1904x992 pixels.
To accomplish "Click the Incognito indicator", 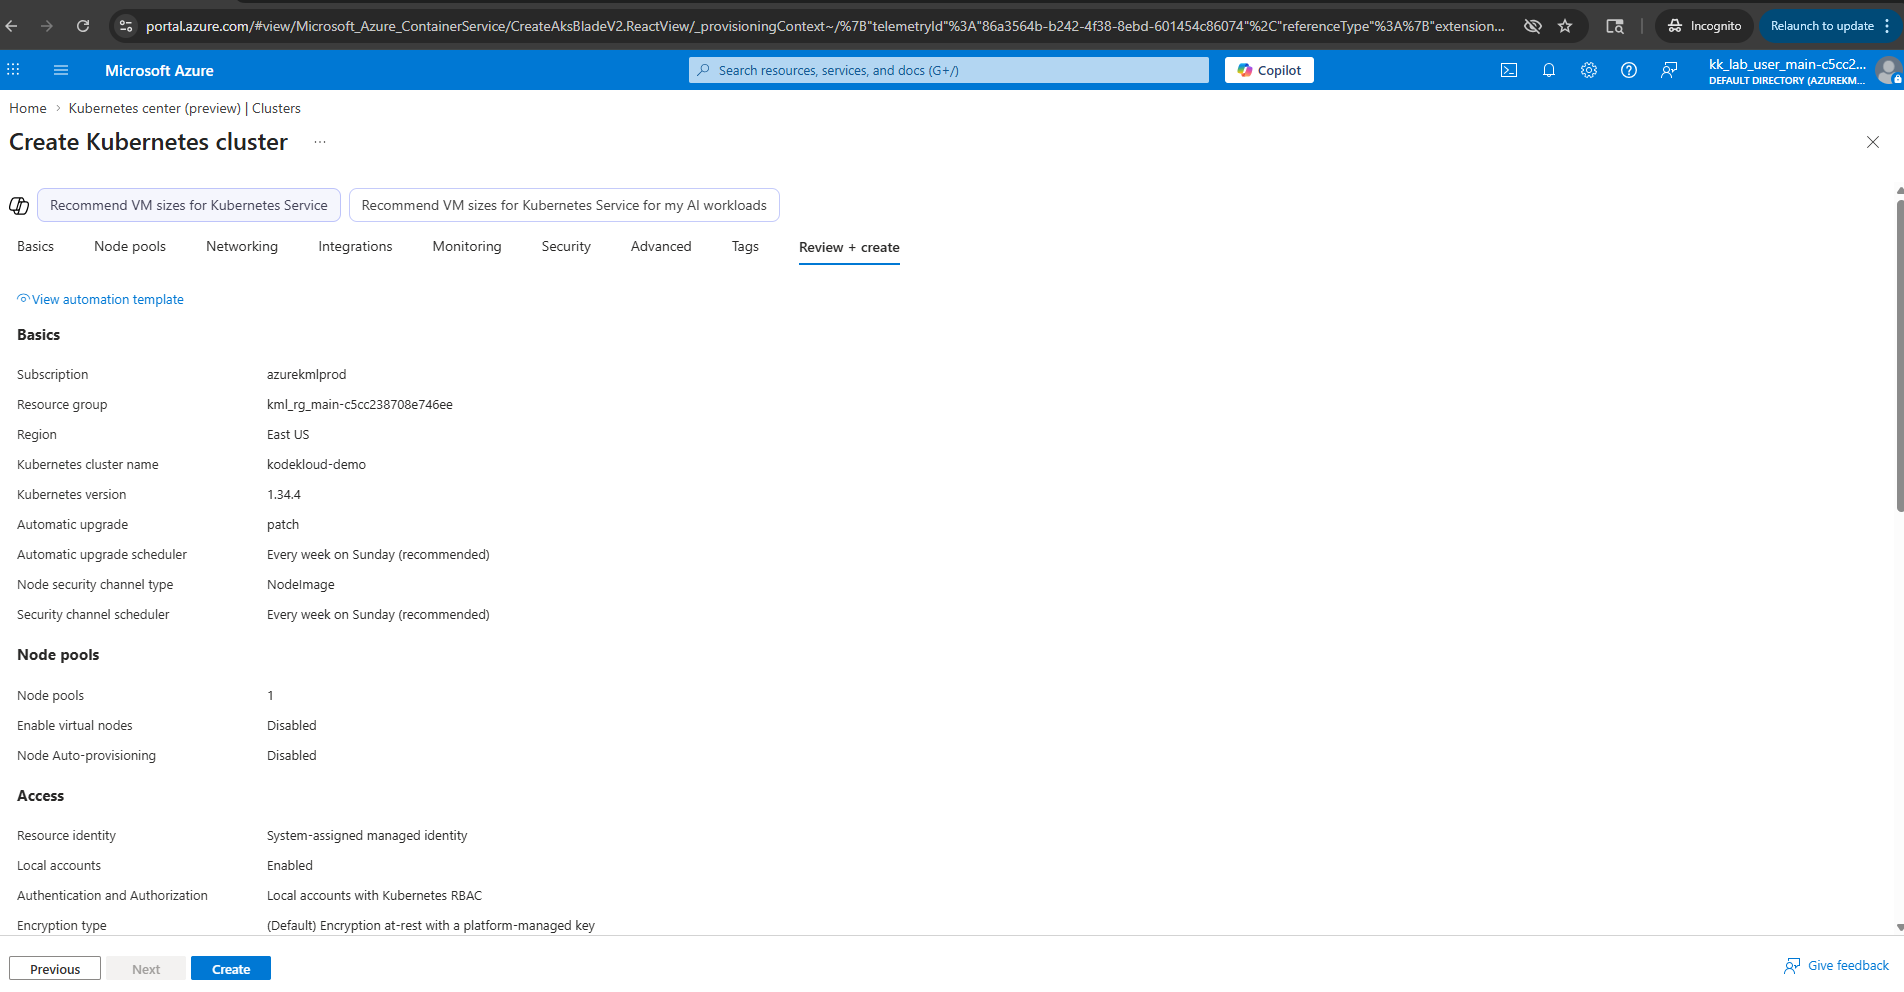I will coord(1704,26).
